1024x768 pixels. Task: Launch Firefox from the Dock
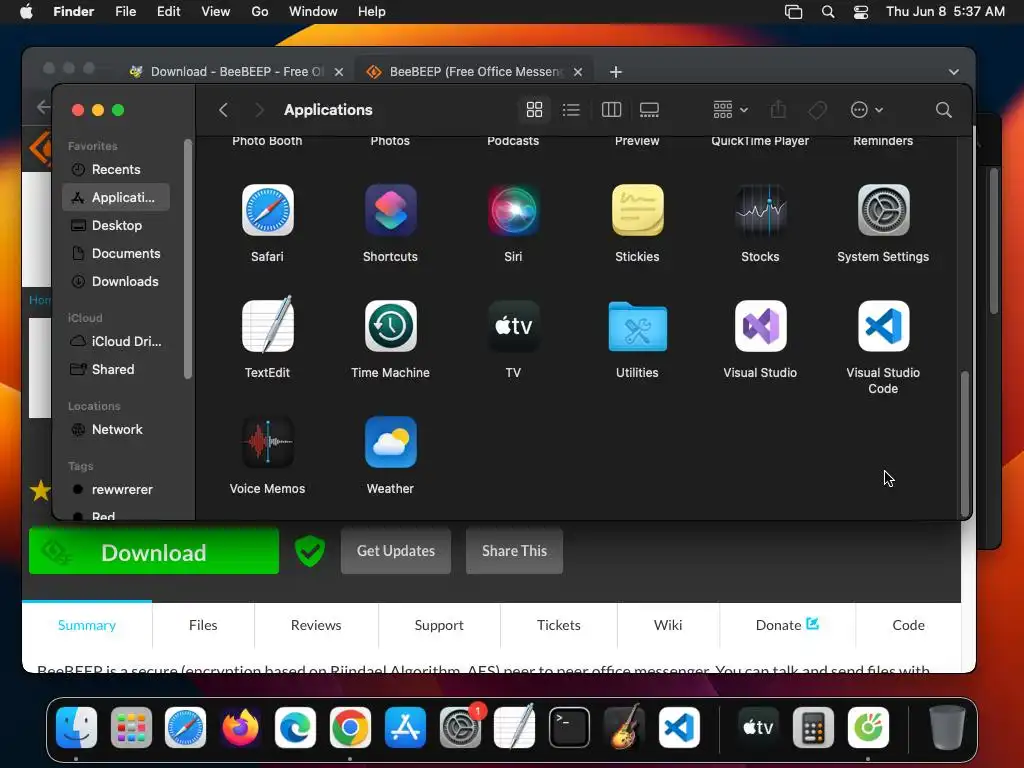tap(240, 728)
